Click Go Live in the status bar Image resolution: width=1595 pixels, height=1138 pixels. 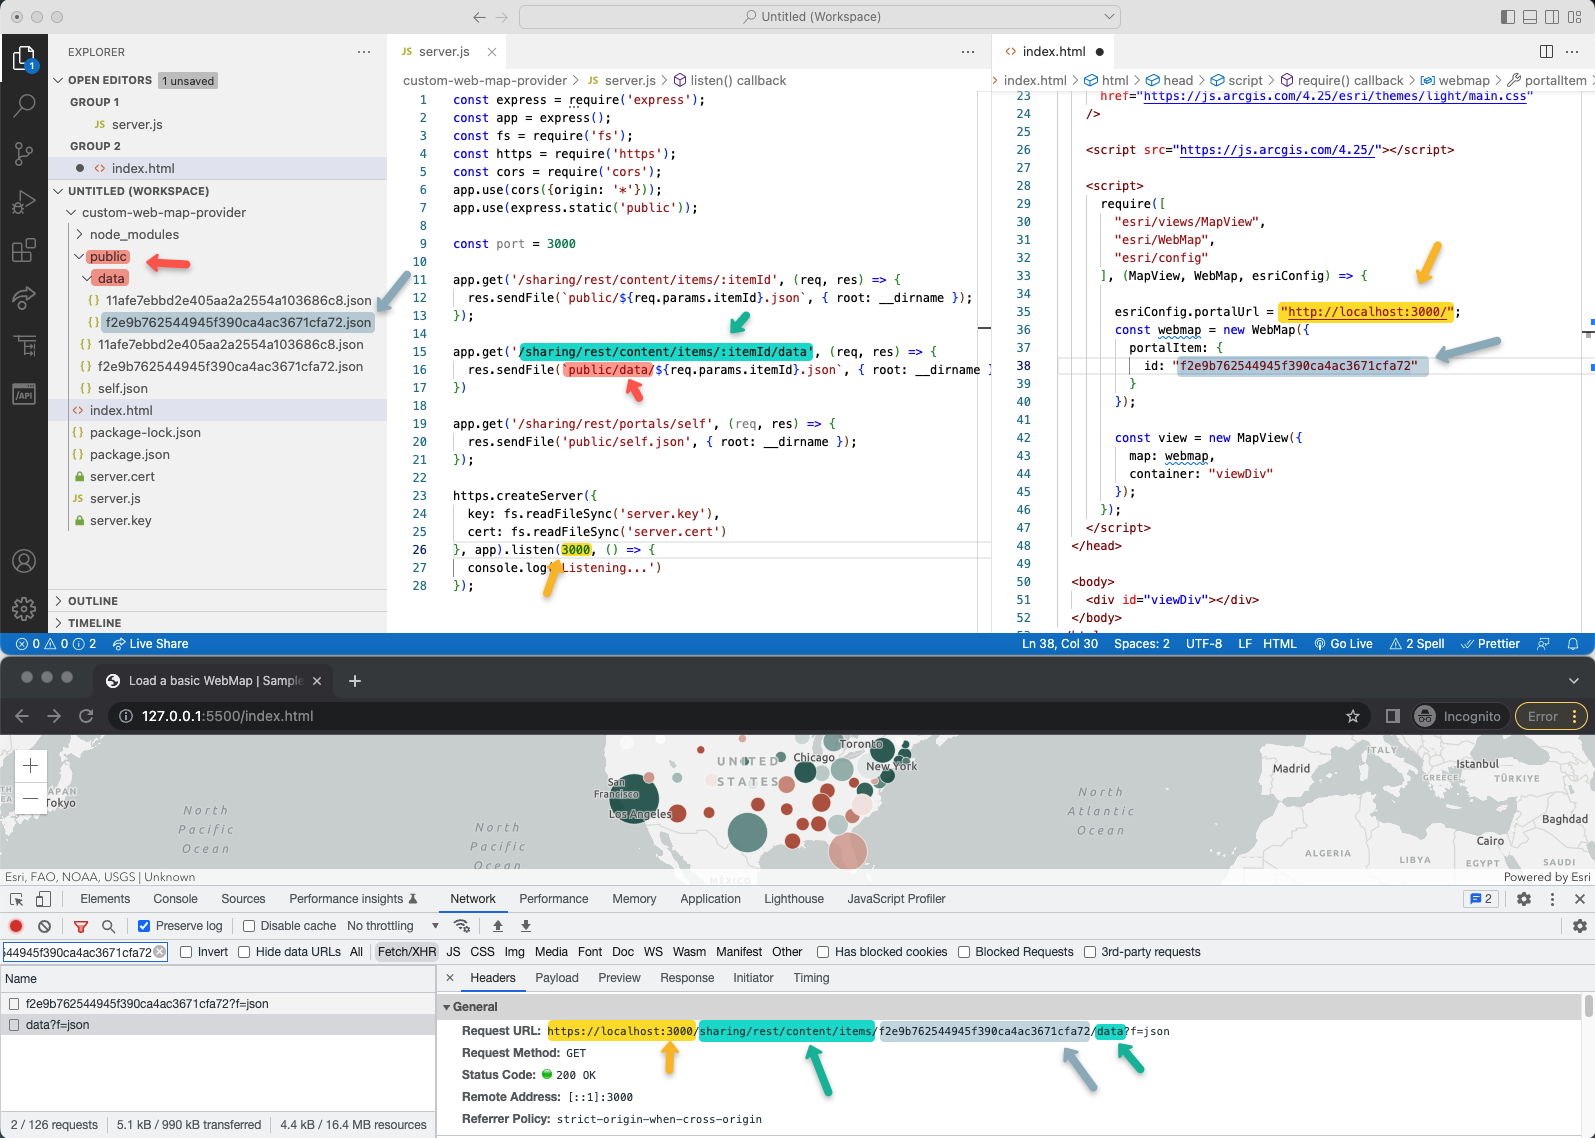tap(1343, 644)
